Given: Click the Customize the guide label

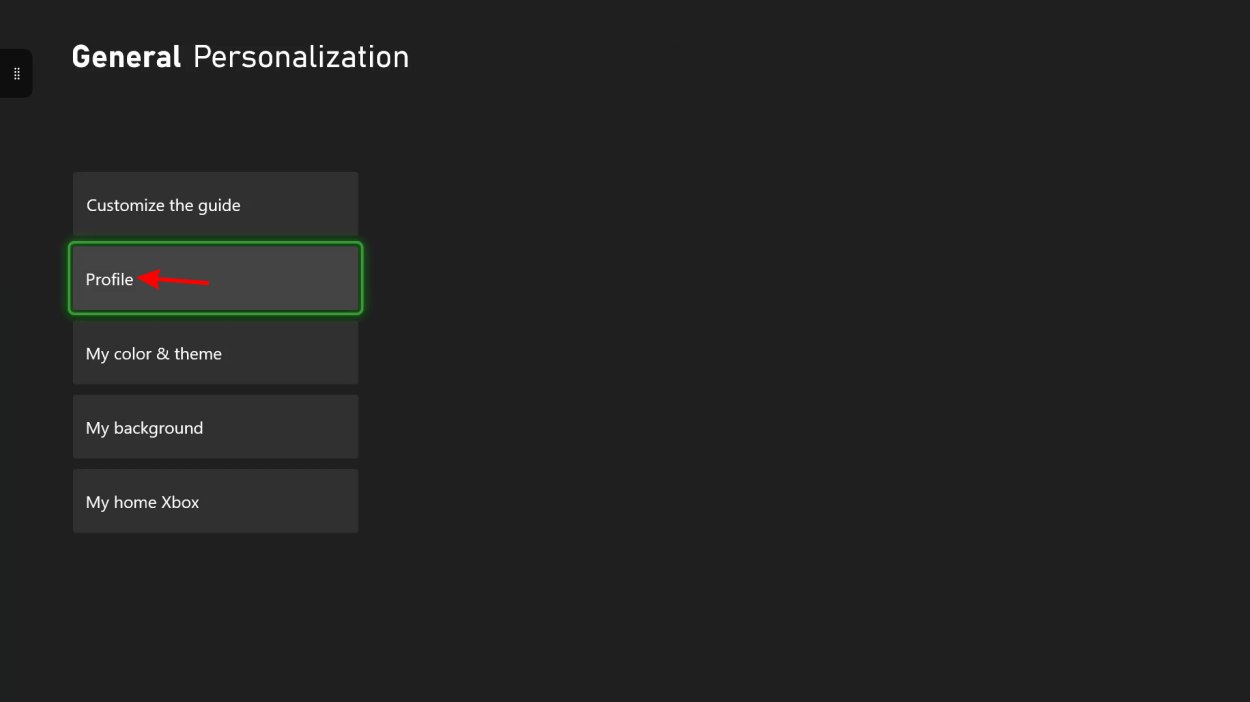Looking at the screenshot, I should click(x=163, y=205).
